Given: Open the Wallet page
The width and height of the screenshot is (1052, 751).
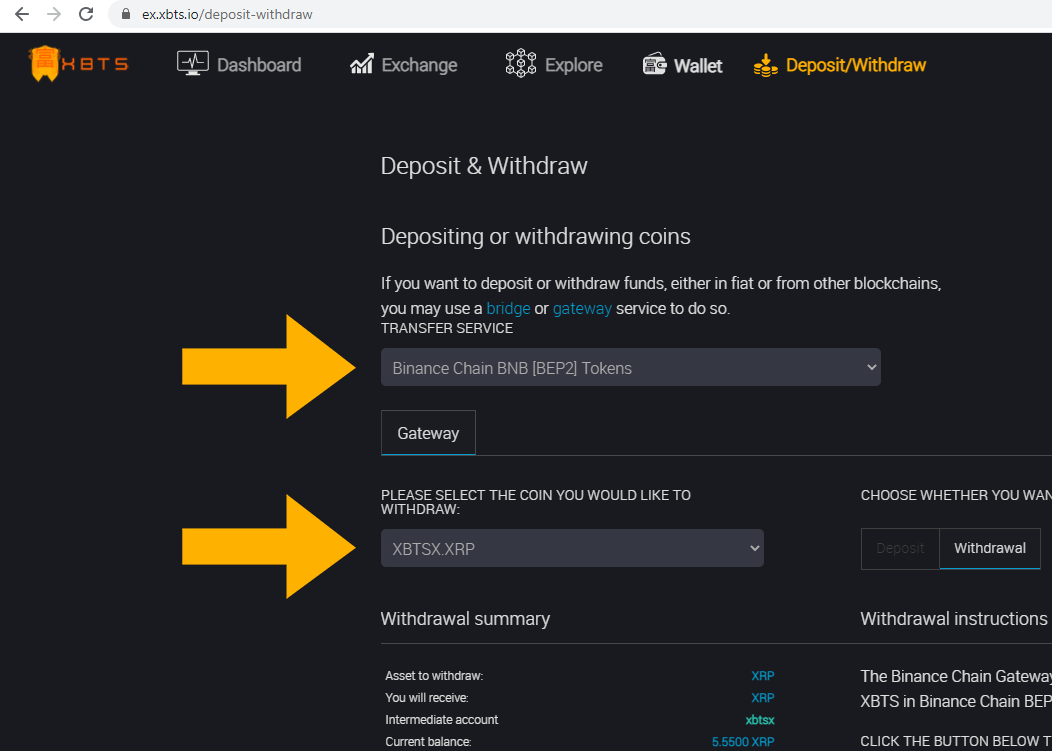Looking at the screenshot, I should tap(698, 66).
